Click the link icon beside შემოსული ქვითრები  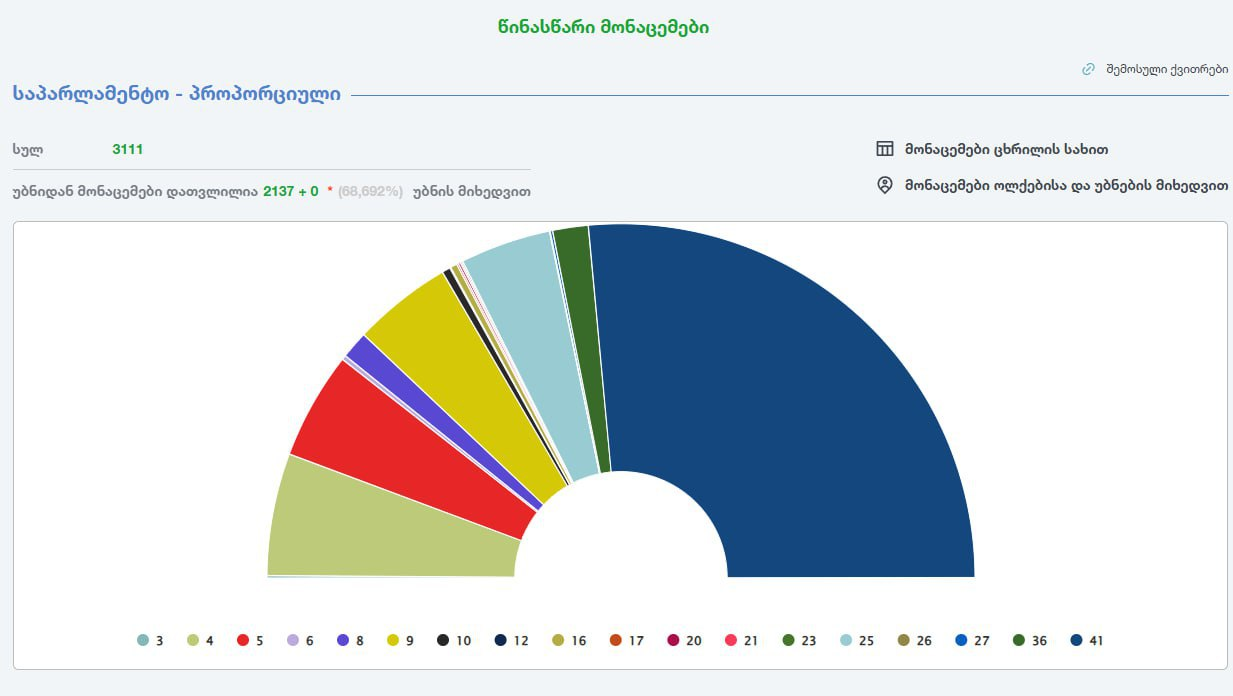1088,69
